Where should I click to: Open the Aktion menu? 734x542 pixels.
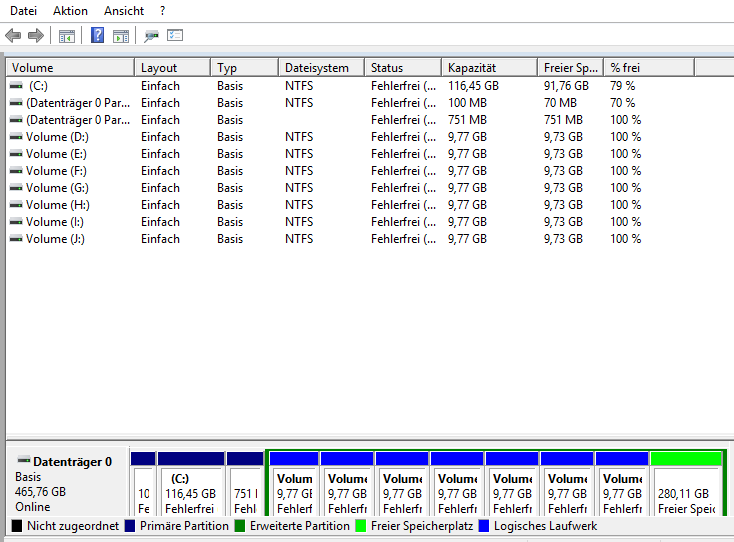(70, 10)
